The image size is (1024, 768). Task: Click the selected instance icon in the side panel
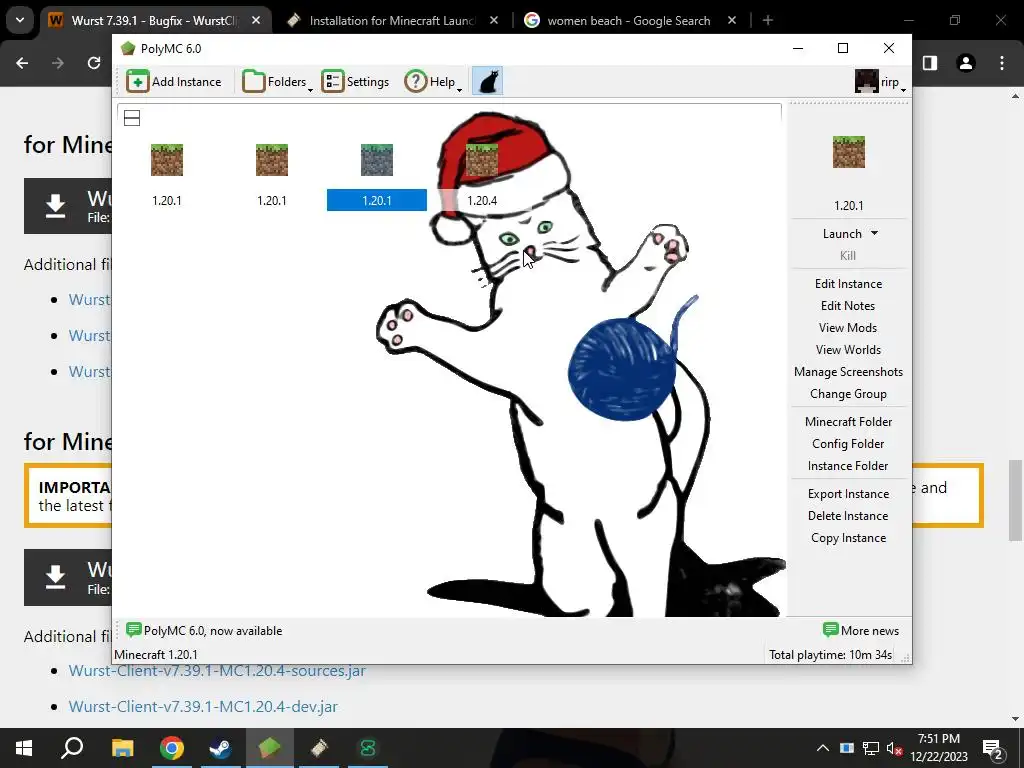click(848, 152)
